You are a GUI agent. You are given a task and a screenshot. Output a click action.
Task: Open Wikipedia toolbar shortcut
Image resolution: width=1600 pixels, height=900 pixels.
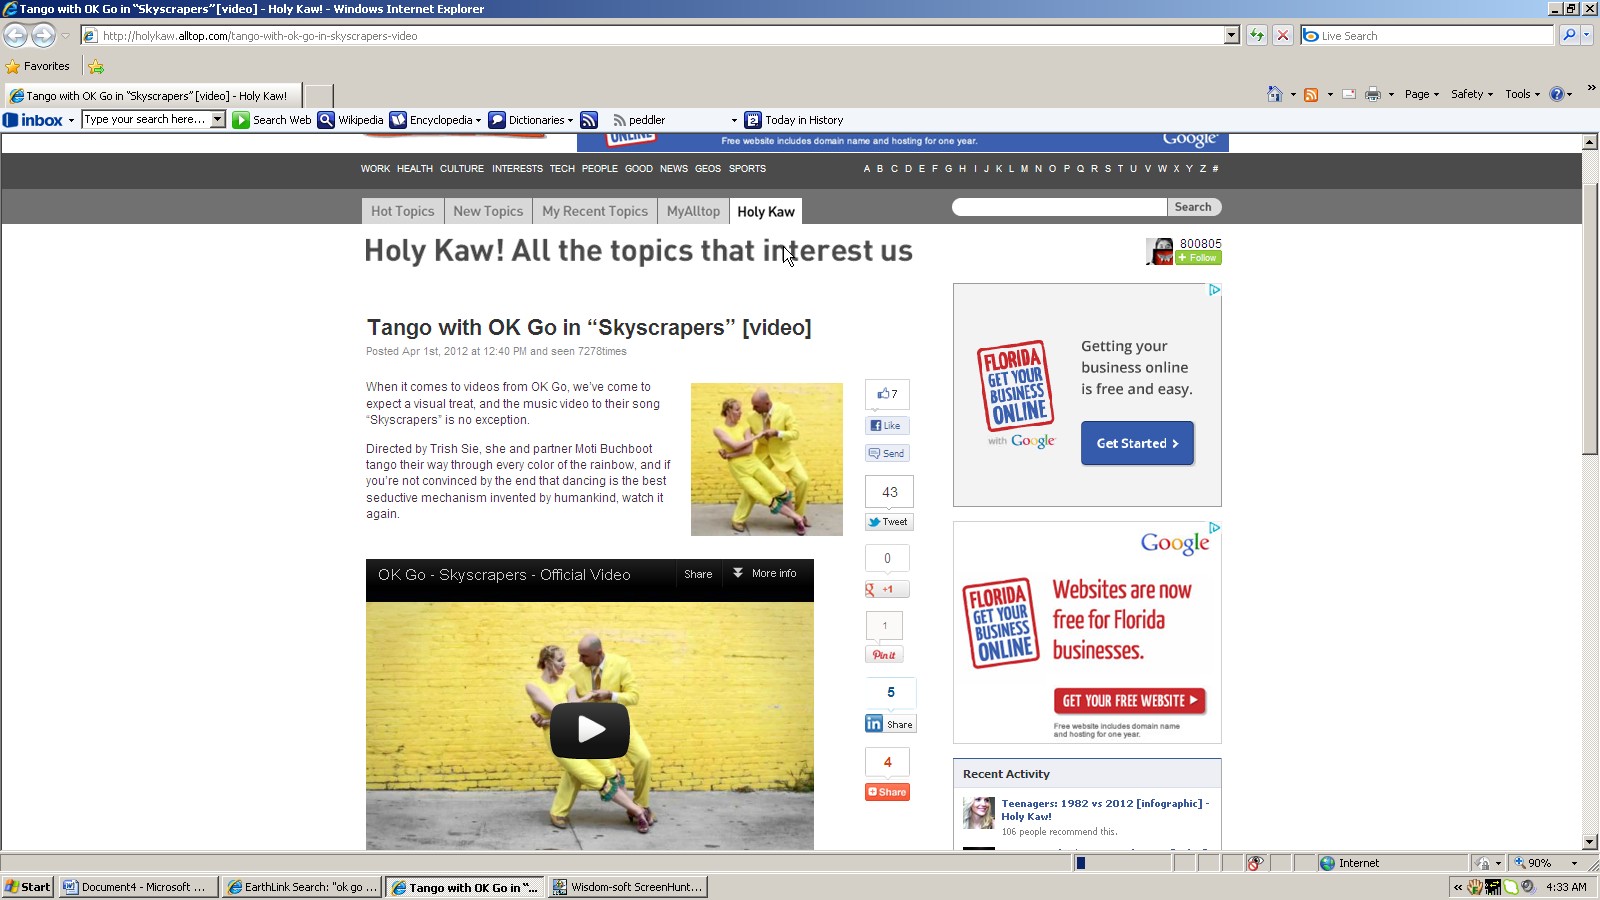351,120
